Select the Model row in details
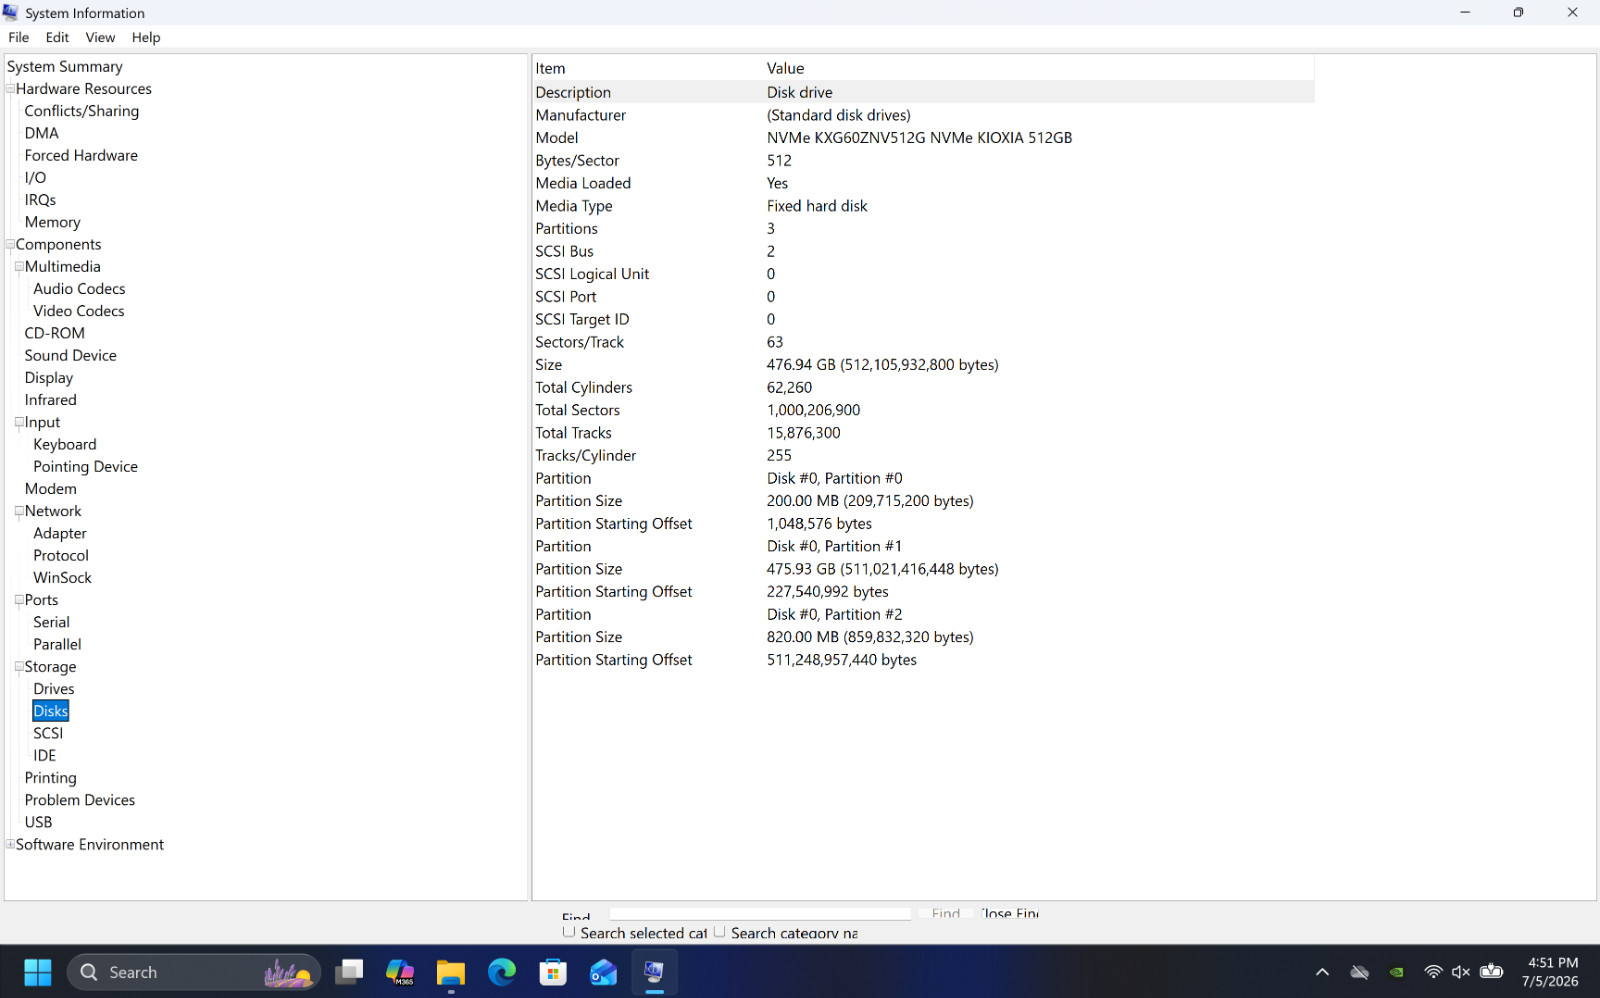Screen dimensions: 1600x998 tap(923, 138)
